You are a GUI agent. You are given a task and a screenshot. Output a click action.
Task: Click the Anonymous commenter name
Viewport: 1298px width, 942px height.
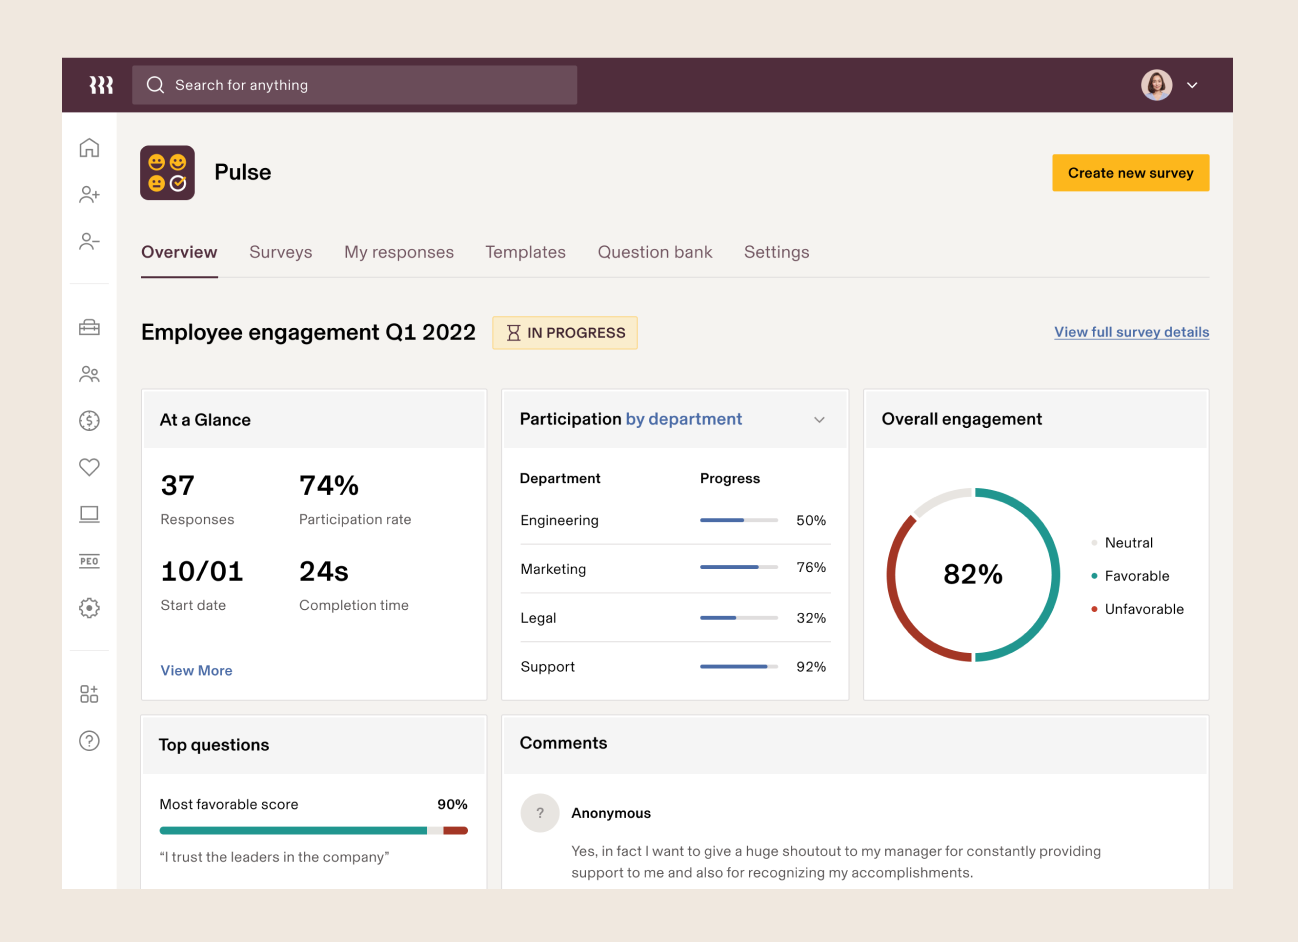611,813
